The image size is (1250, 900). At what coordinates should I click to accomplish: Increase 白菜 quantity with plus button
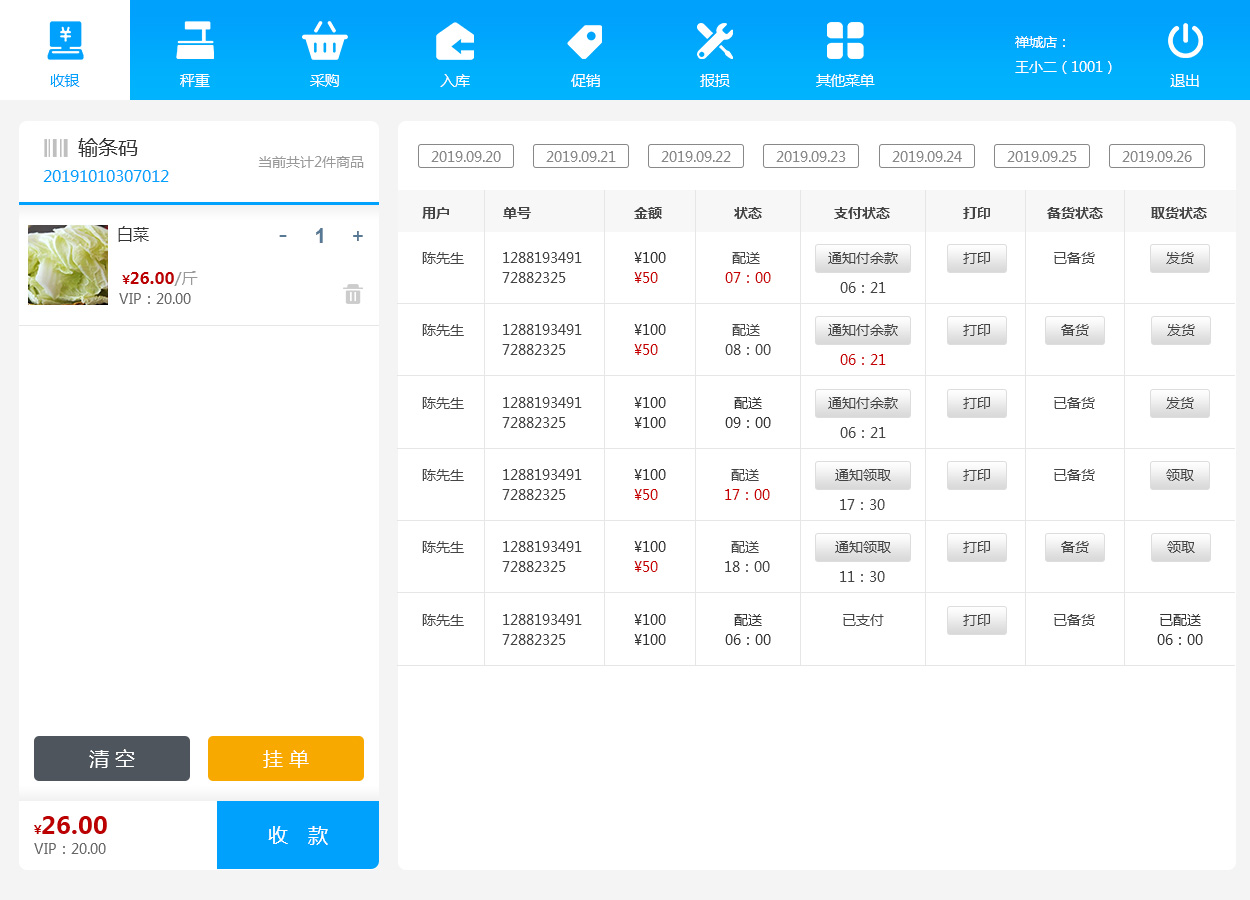point(357,236)
